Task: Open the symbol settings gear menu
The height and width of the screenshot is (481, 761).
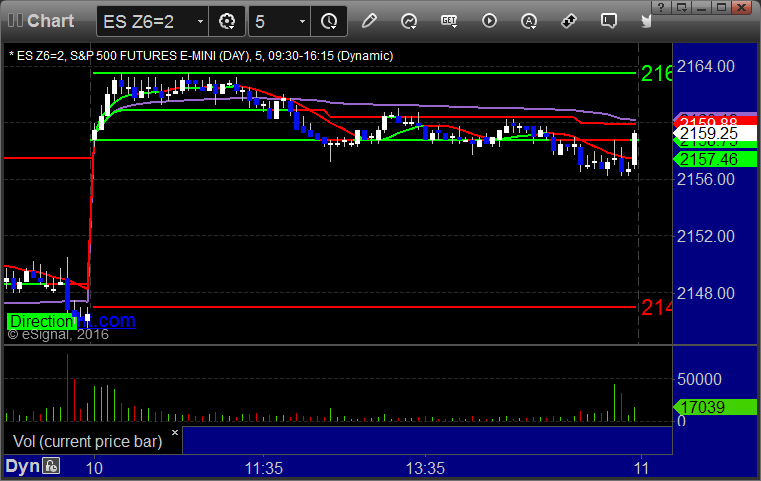Action: [x=227, y=21]
